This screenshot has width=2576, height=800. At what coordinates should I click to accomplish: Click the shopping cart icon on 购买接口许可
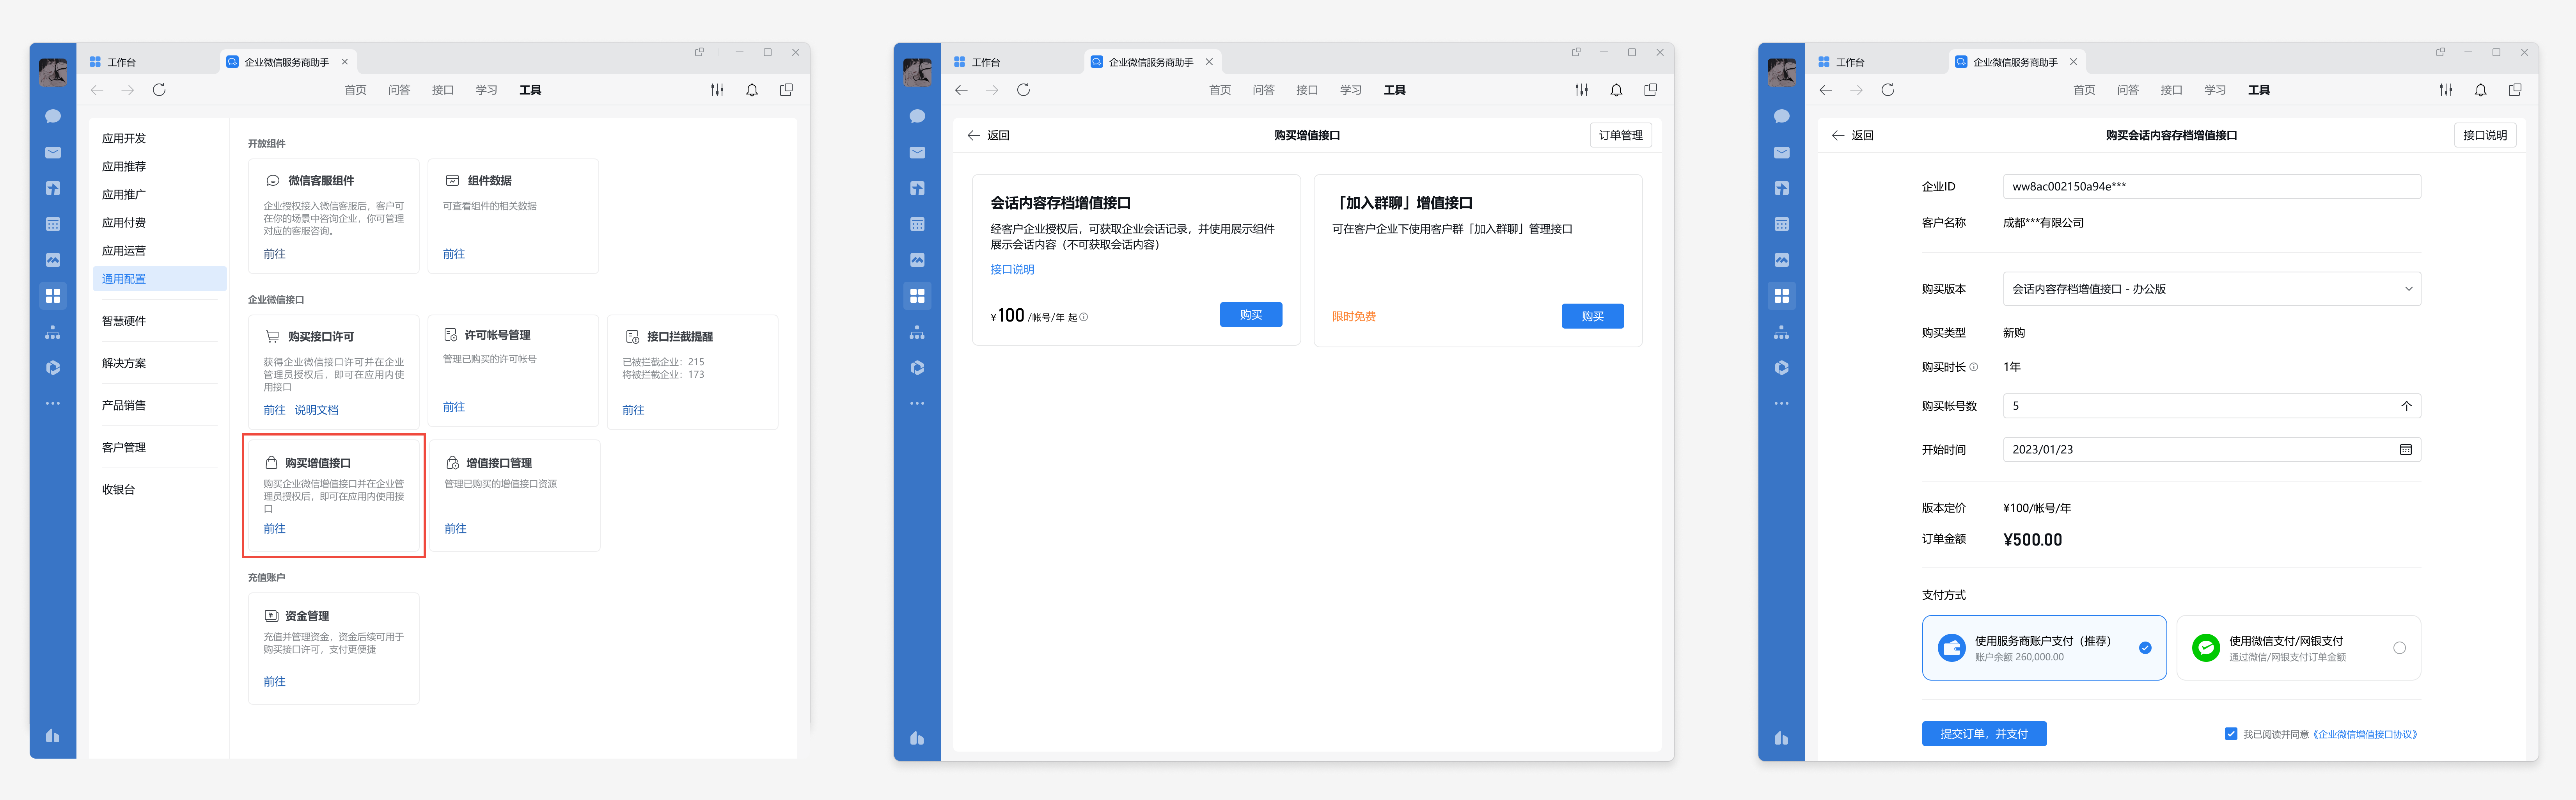tap(272, 337)
